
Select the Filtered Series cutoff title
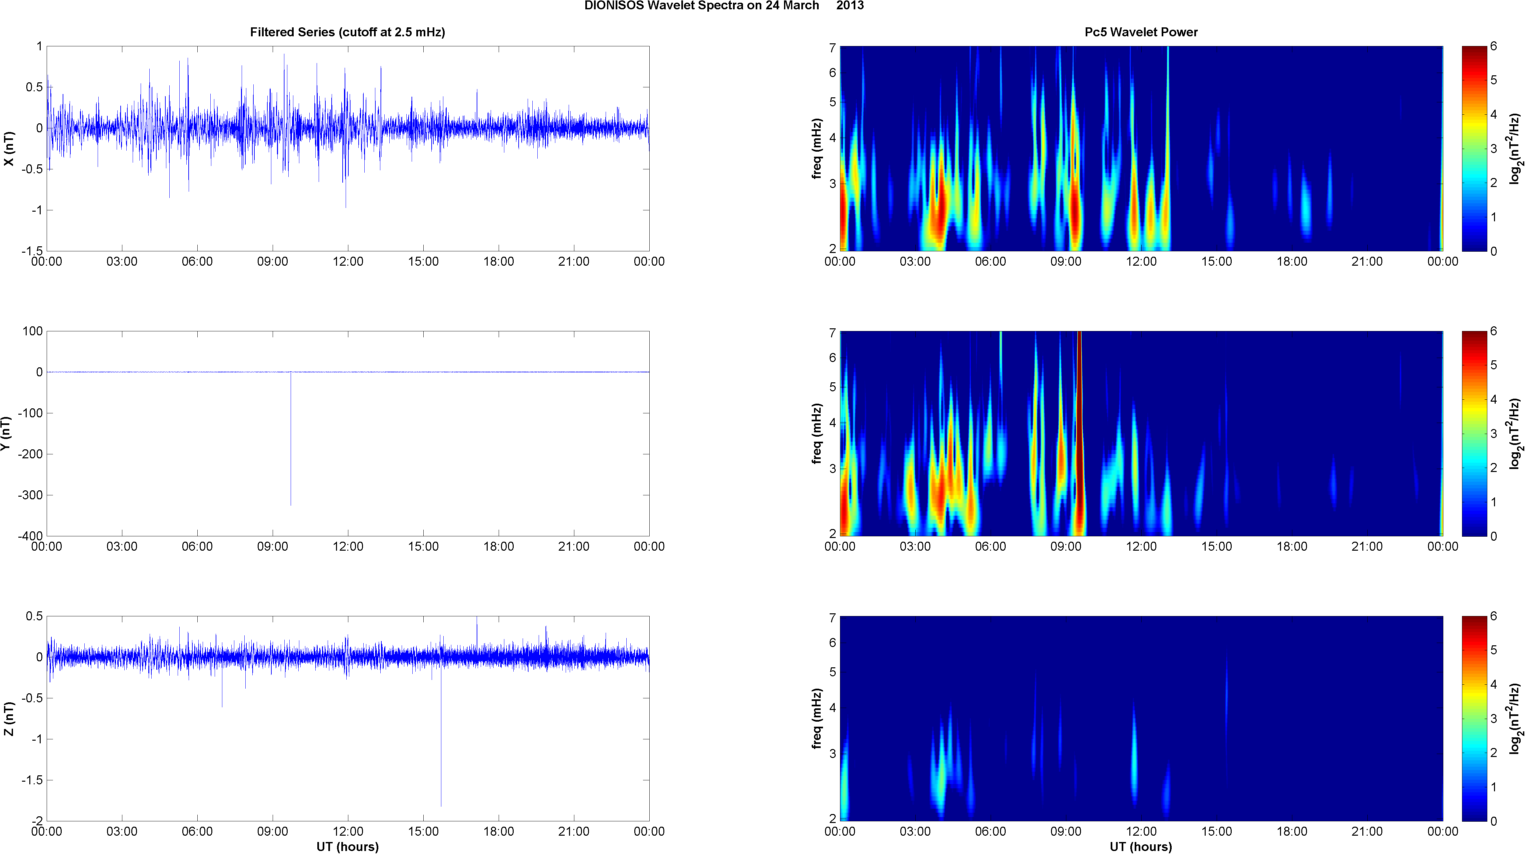pos(347,32)
